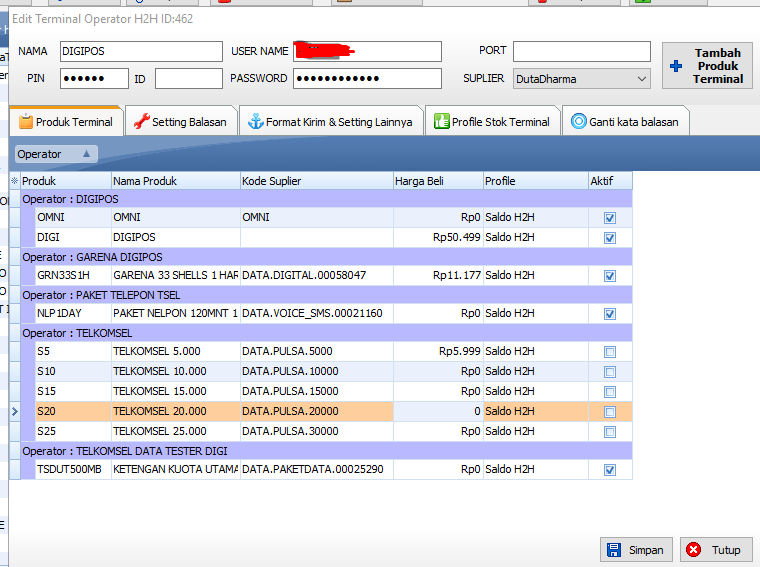Click the grid column chooser asterisk
Screen dimensions: 760x567
click(14, 181)
